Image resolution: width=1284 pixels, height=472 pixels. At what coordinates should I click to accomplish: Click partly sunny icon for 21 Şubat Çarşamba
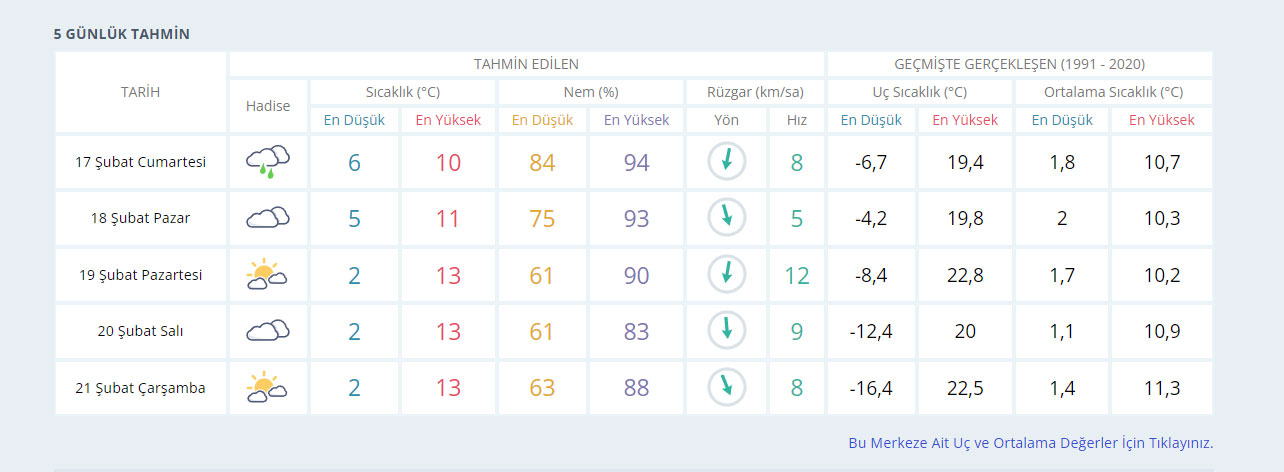pyautogui.click(x=267, y=388)
